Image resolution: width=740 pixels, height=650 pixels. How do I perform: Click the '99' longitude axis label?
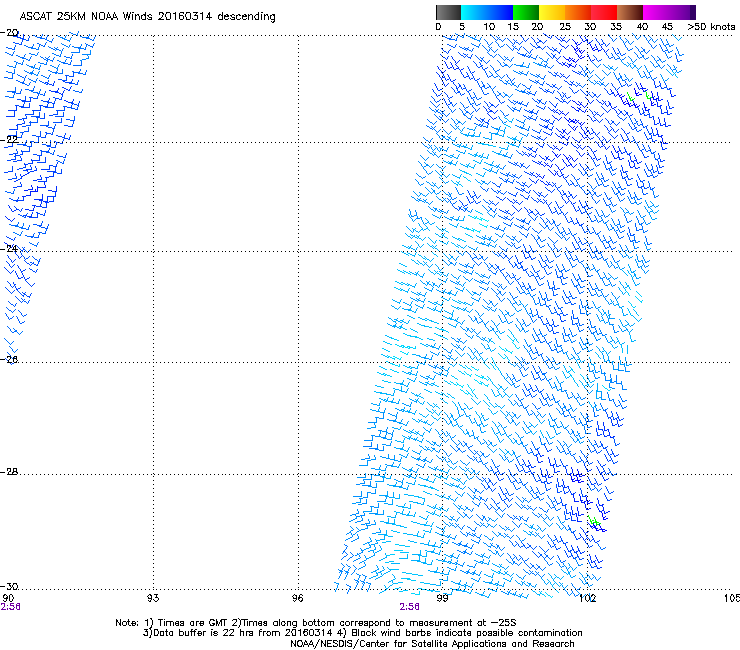click(442, 599)
